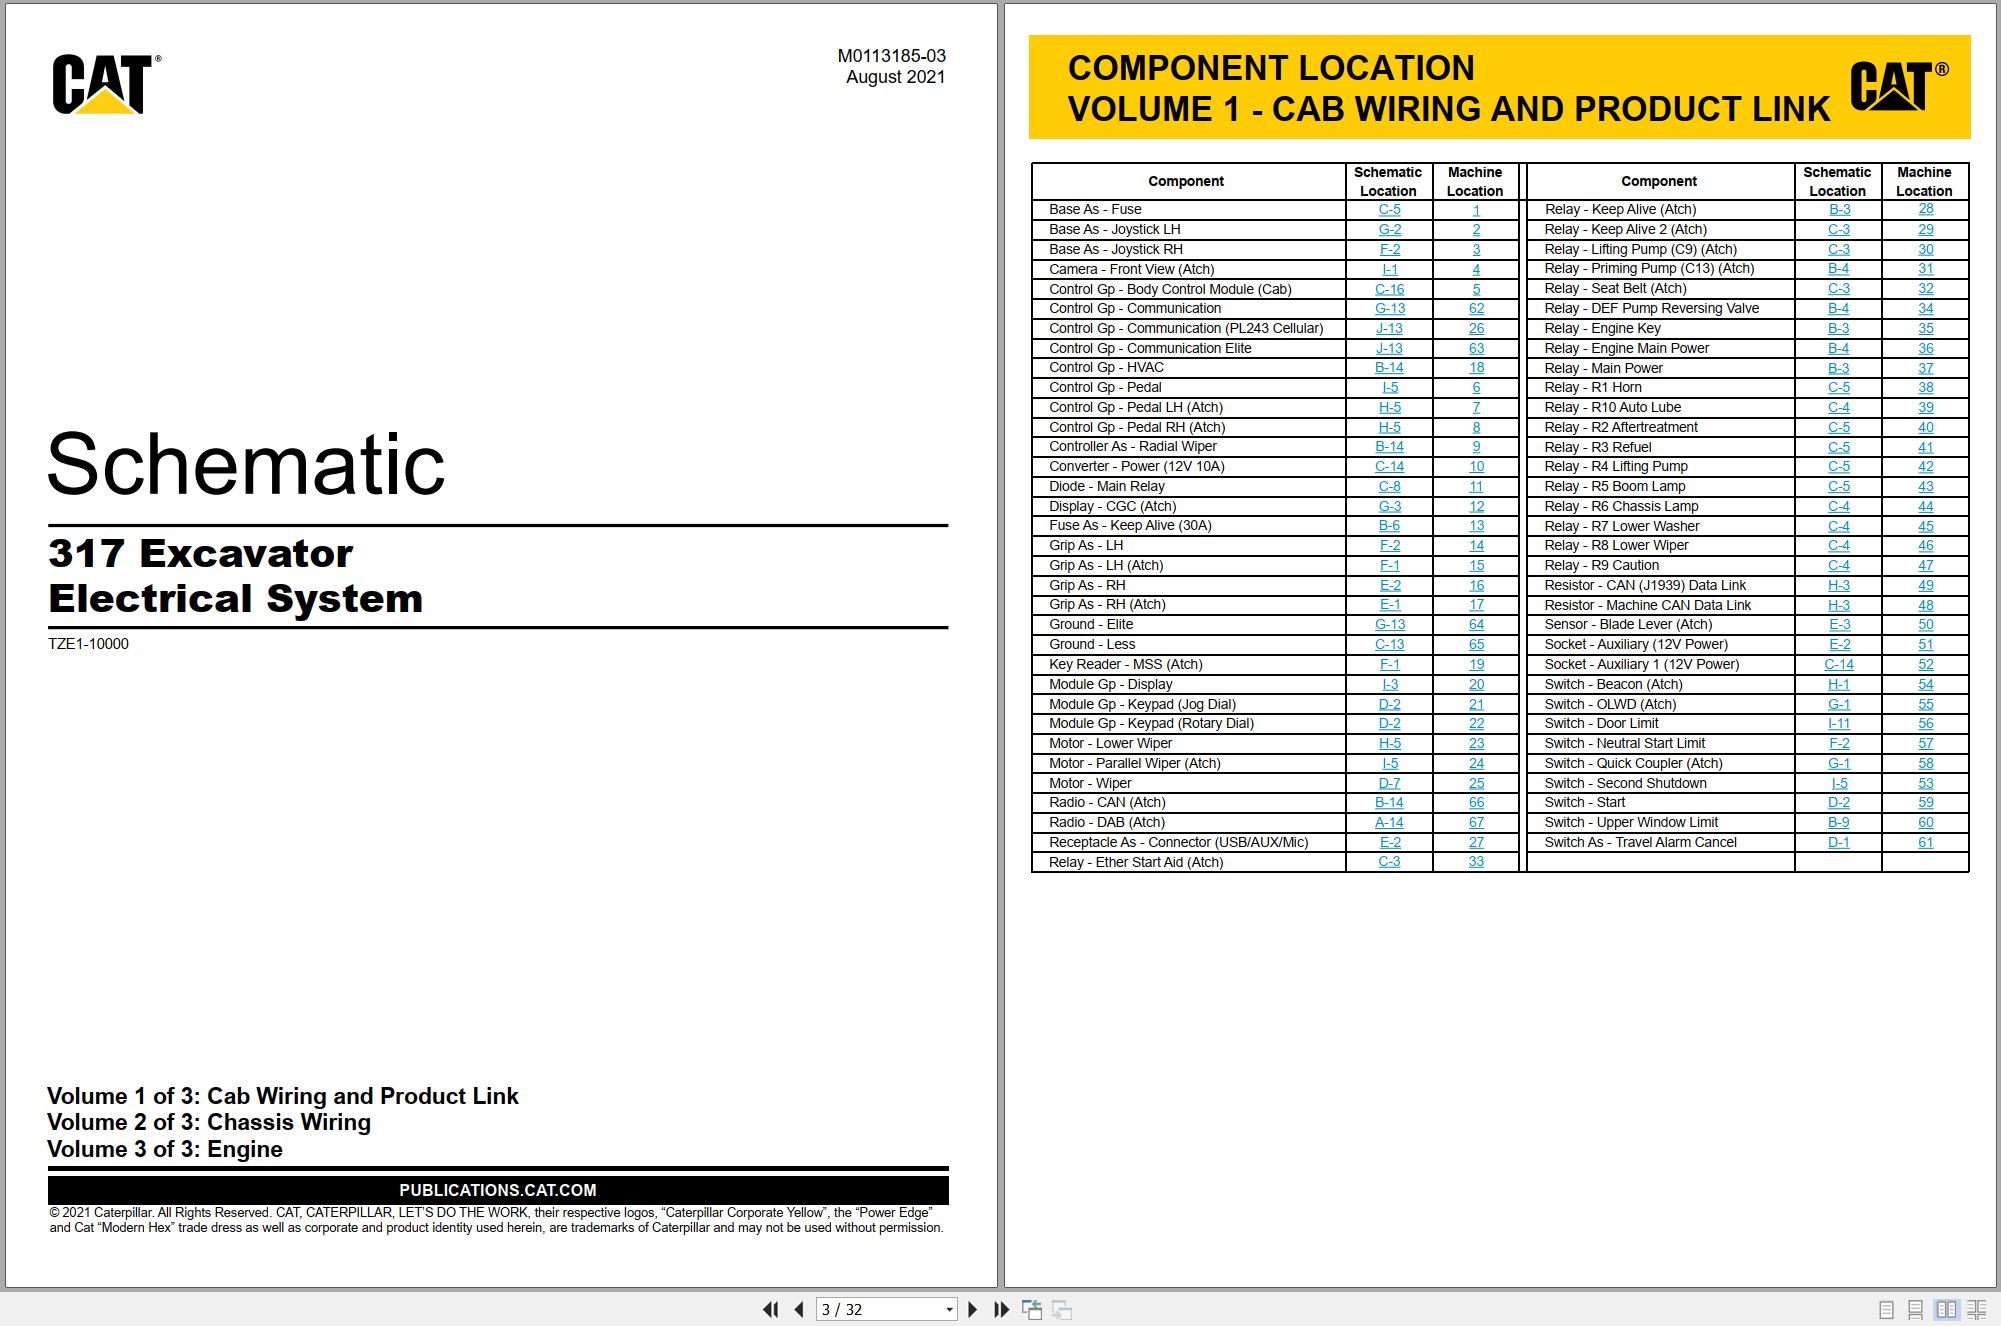2001x1326 pixels.
Task: Click B-6 link for Fuse As - Keep Alive (30A)
Action: click(1389, 526)
